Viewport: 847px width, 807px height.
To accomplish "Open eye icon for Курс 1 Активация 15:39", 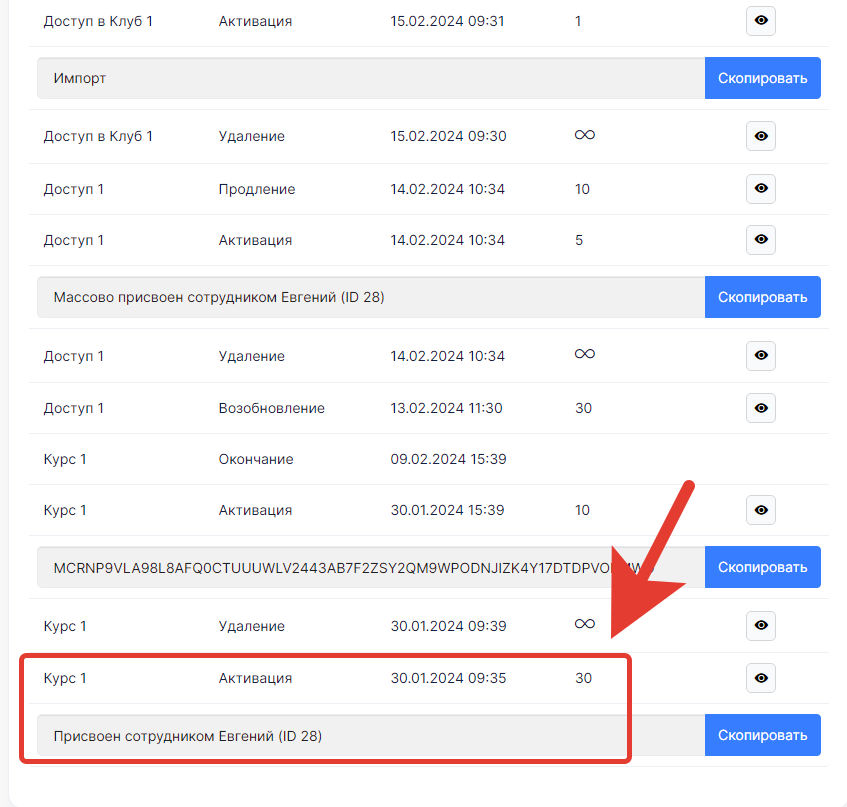I will [x=761, y=510].
